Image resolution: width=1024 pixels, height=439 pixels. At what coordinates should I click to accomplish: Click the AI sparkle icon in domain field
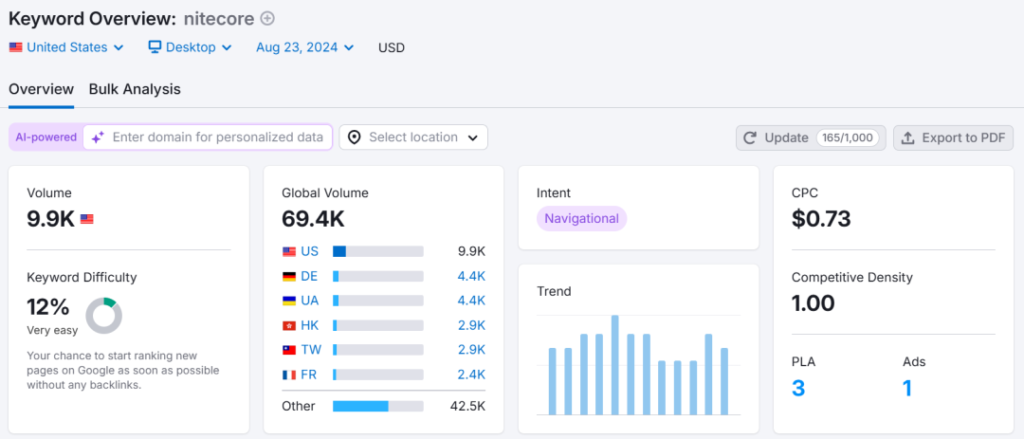(98, 138)
